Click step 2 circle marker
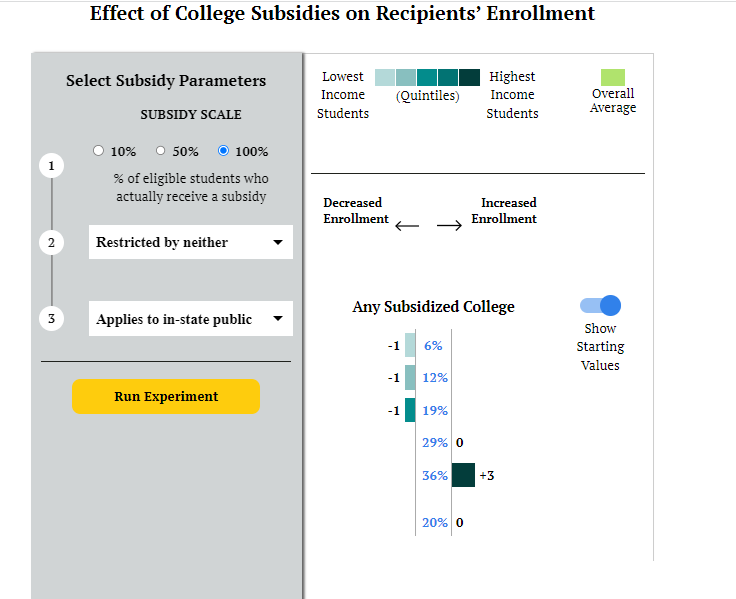Image resolution: width=736 pixels, height=599 pixels. pos(51,242)
